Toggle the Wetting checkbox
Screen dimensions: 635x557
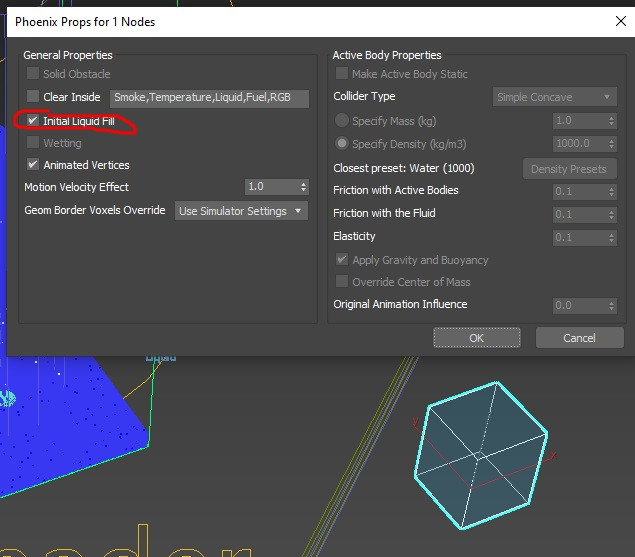(x=33, y=142)
